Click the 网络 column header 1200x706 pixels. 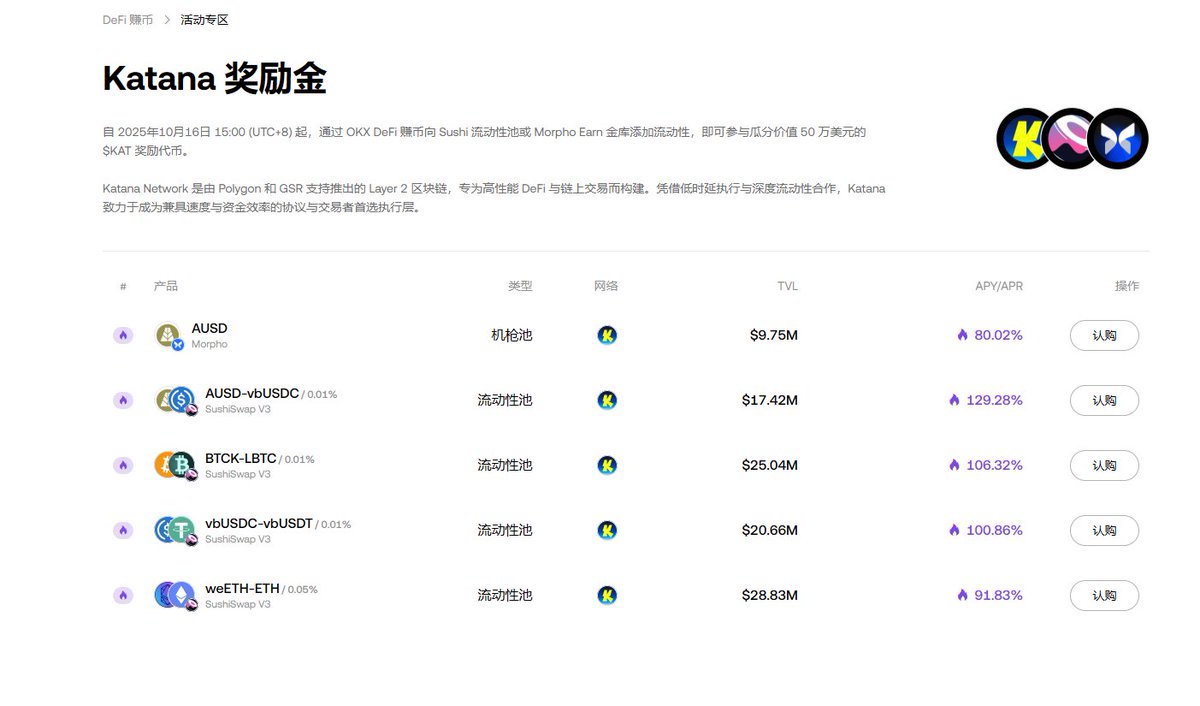[606, 286]
